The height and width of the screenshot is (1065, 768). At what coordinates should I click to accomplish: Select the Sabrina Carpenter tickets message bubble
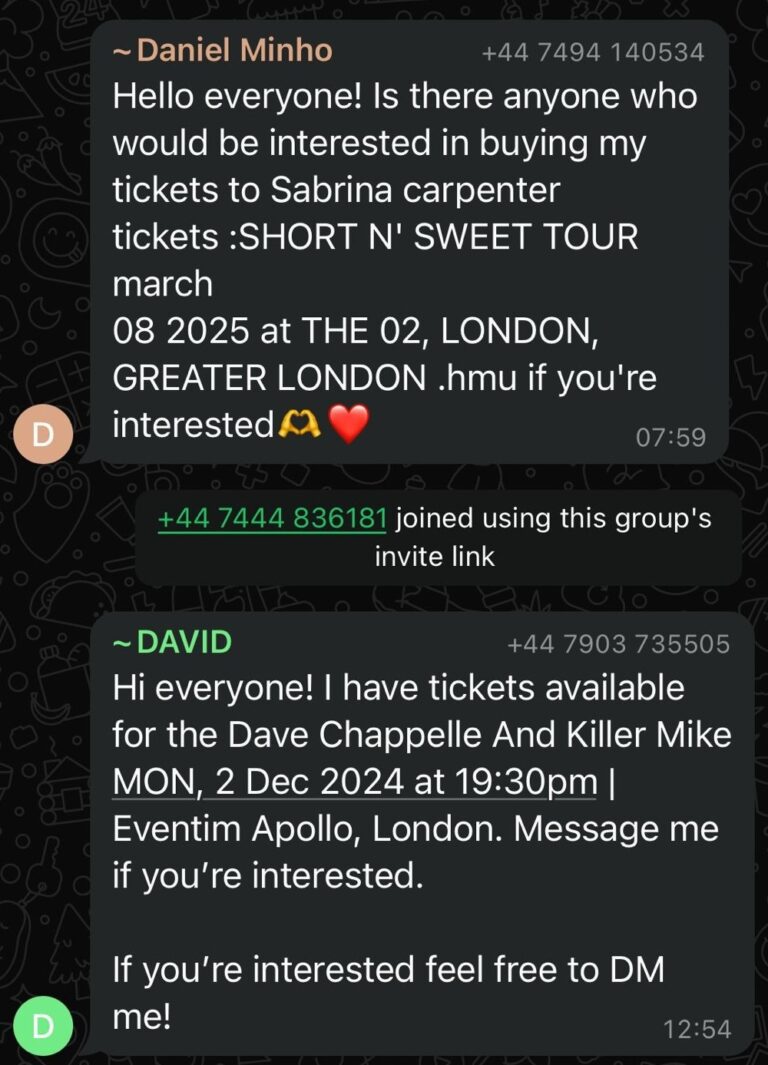(x=409, y=242)
